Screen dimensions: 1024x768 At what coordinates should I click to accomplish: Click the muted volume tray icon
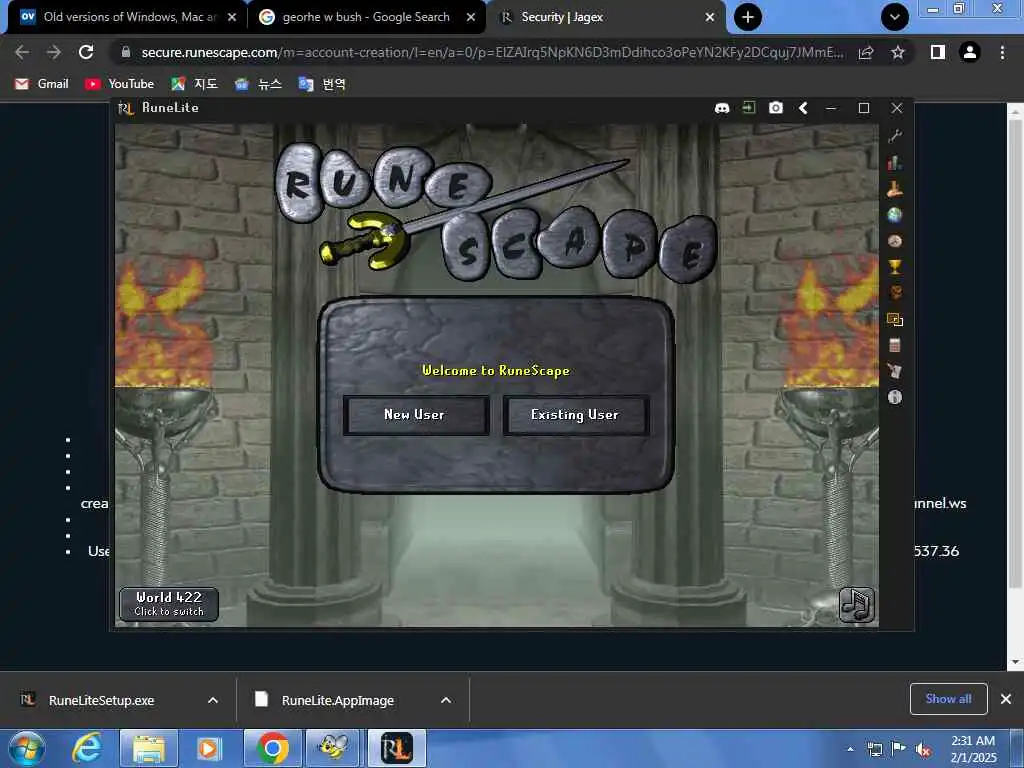[923, 750]
